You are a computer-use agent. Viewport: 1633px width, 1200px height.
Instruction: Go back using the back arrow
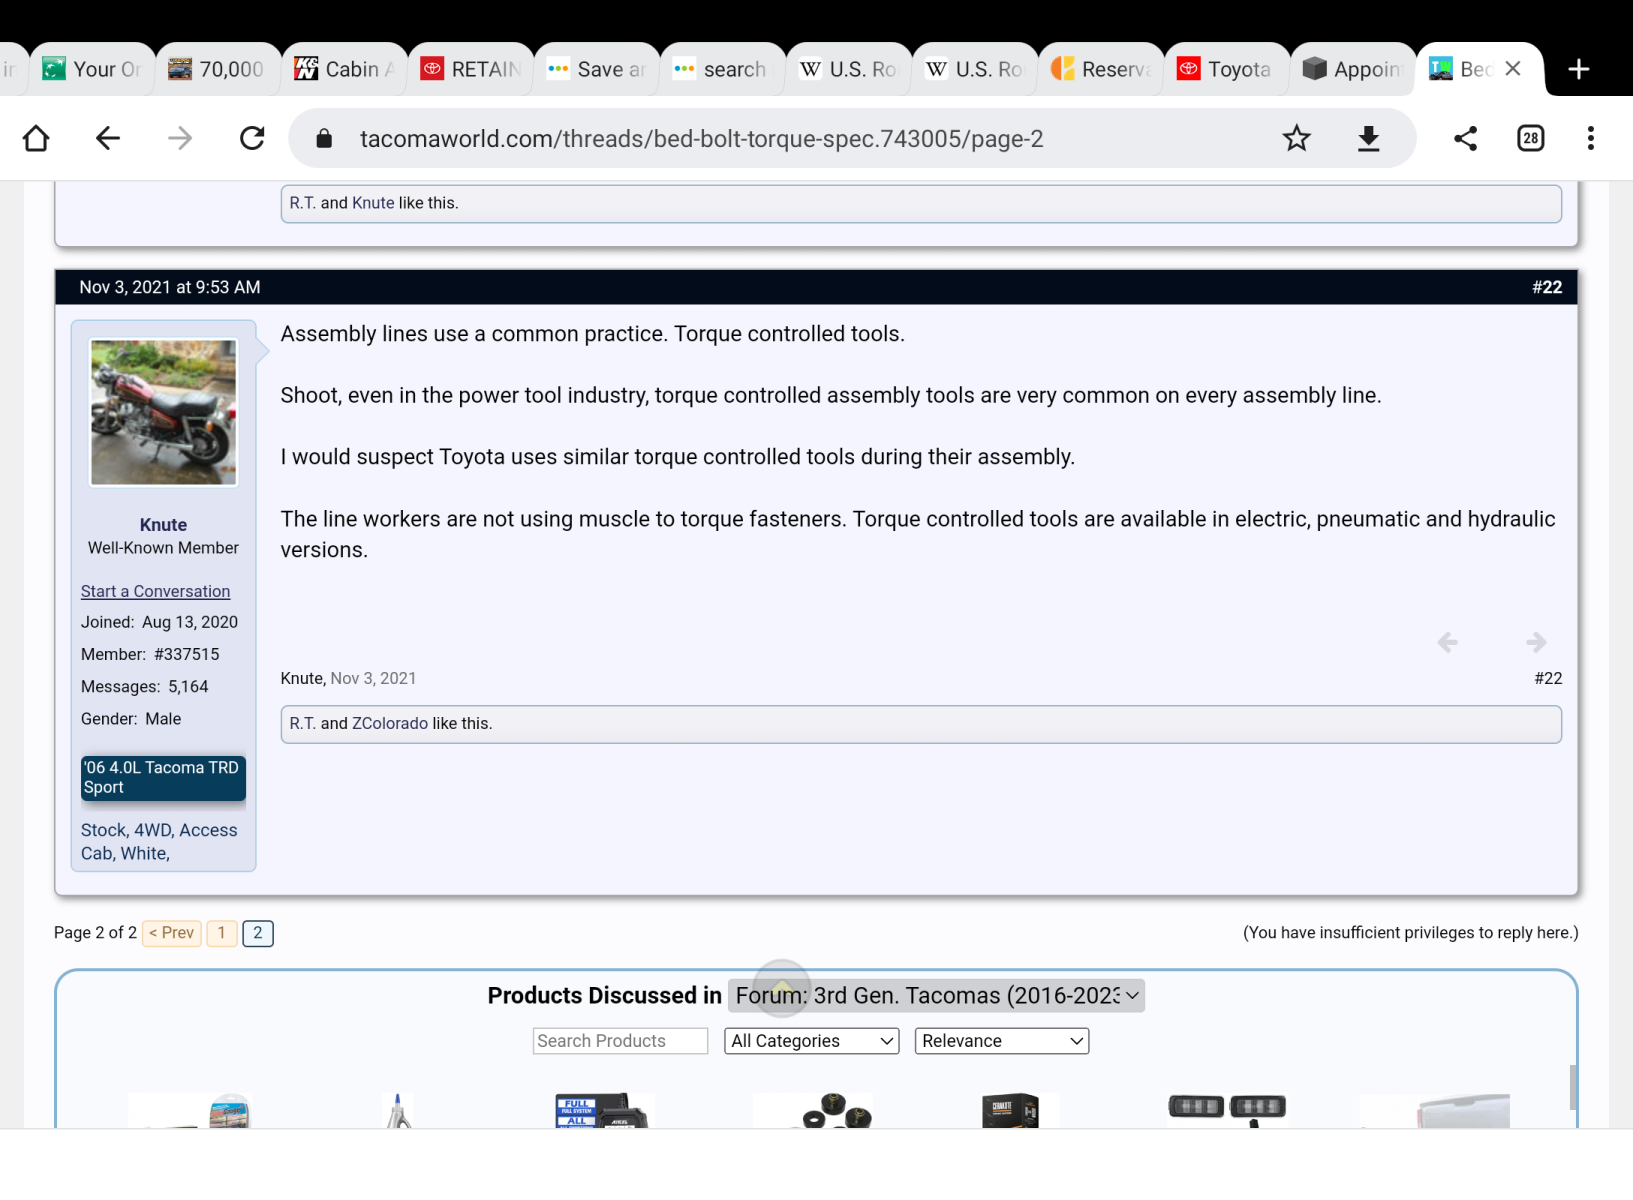[x=108, y=138]
